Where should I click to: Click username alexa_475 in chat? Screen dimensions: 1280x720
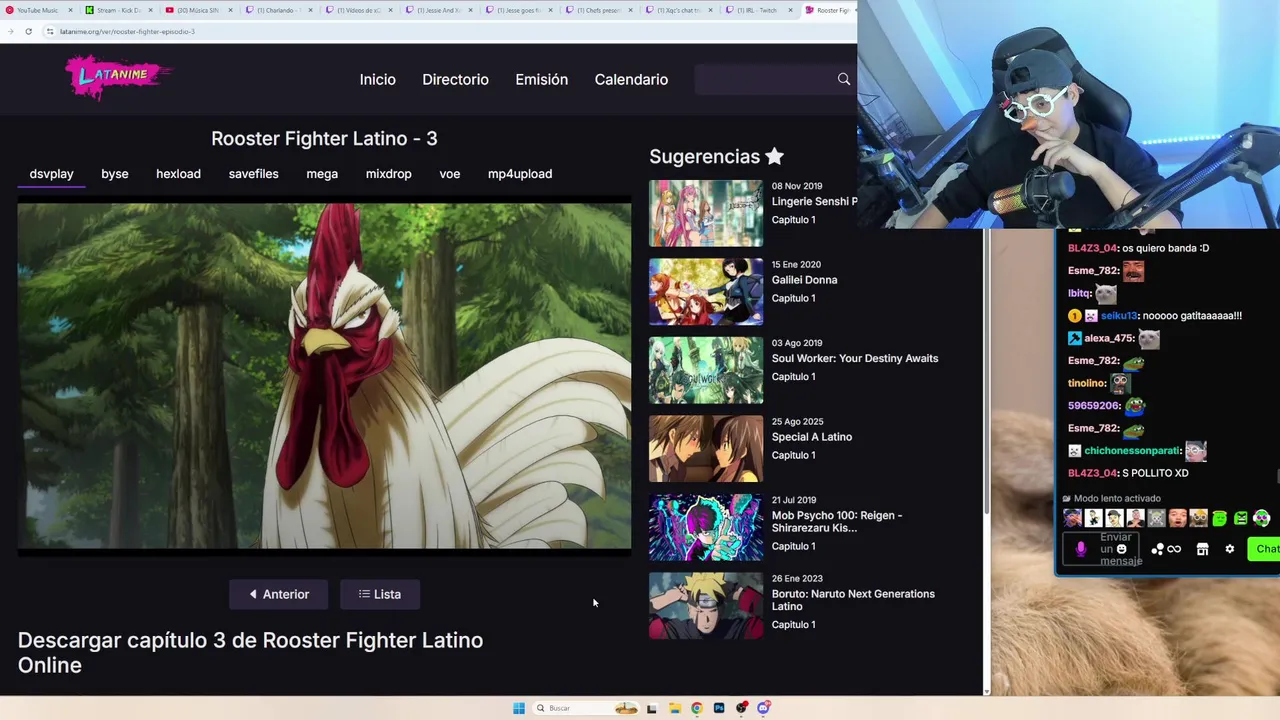pos(1108,338)
